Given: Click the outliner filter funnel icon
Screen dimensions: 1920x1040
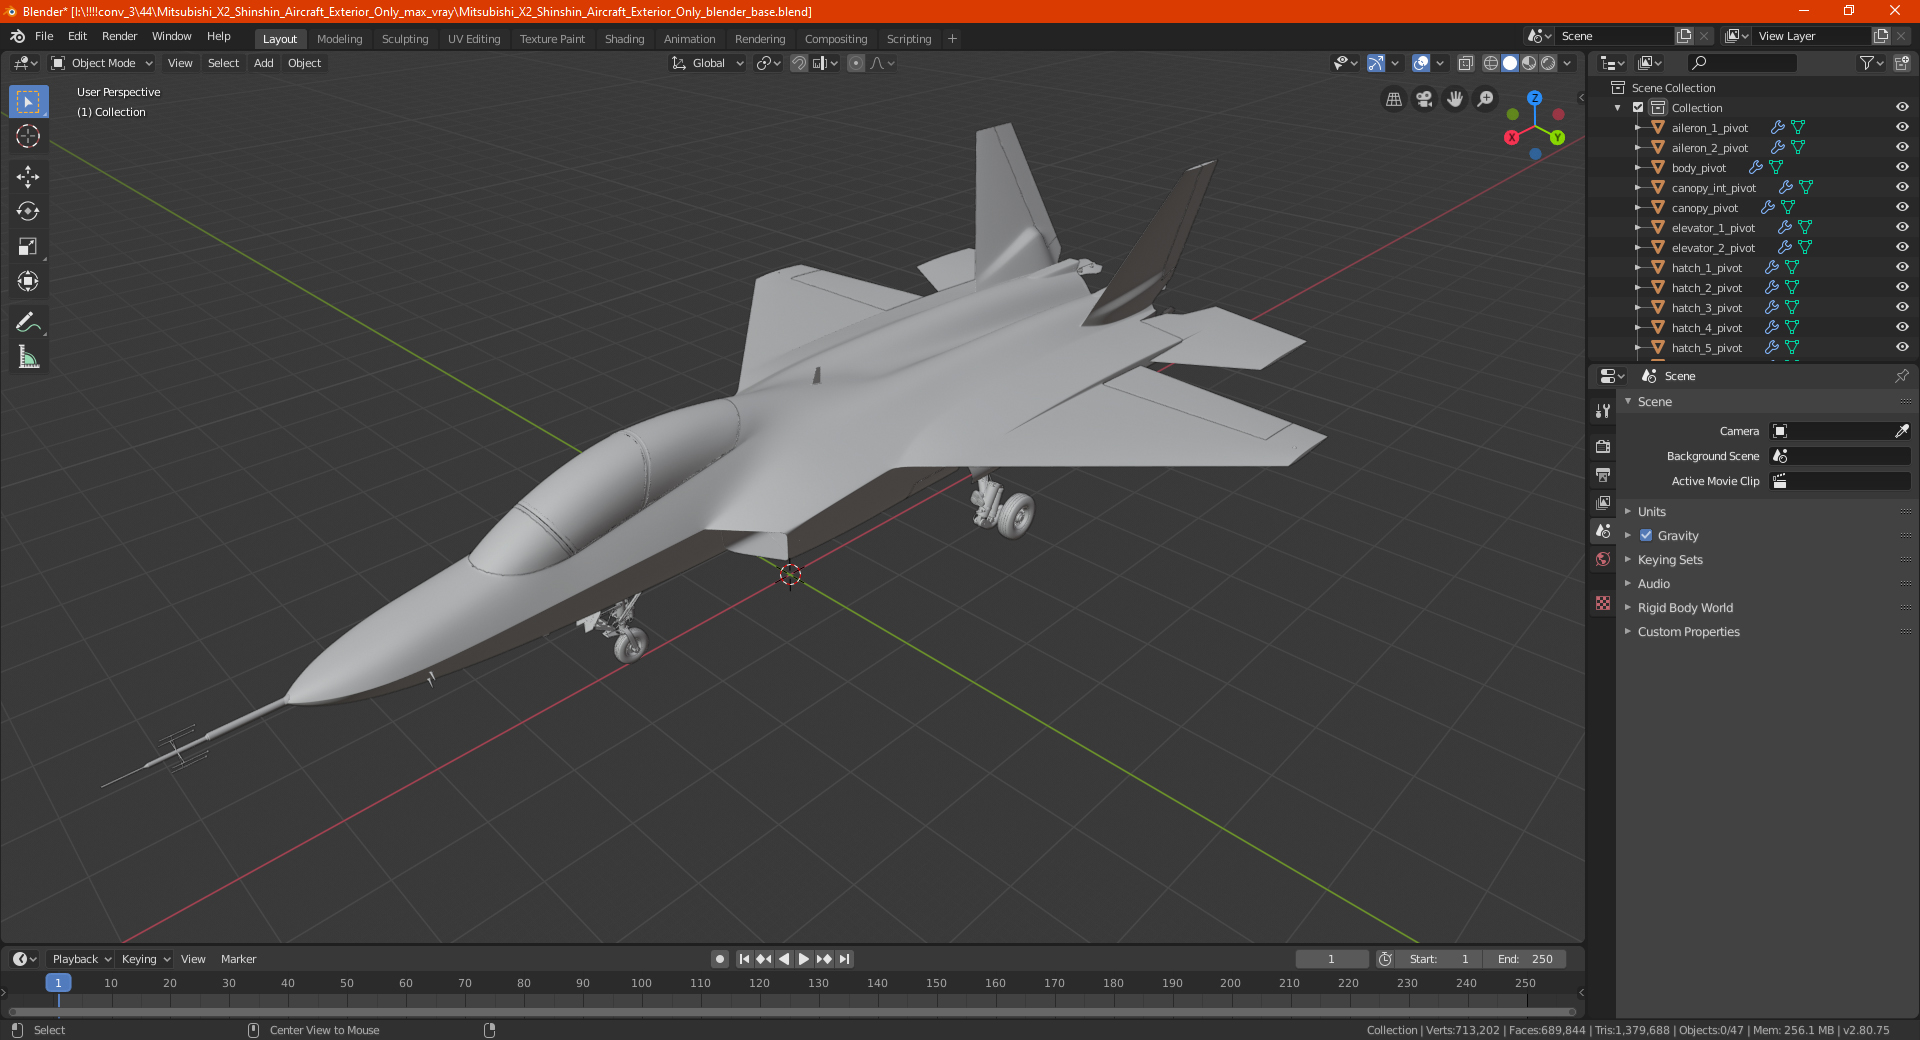Looking at the screenshot, I should (x=1866, y=63).
